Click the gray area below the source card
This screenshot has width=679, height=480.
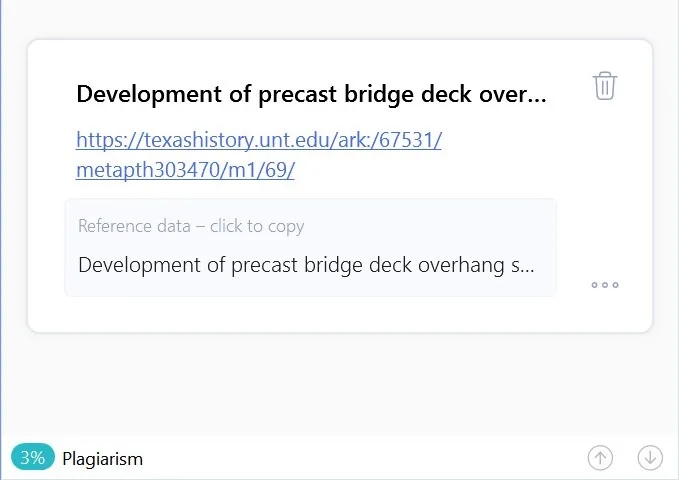point(340,385)
